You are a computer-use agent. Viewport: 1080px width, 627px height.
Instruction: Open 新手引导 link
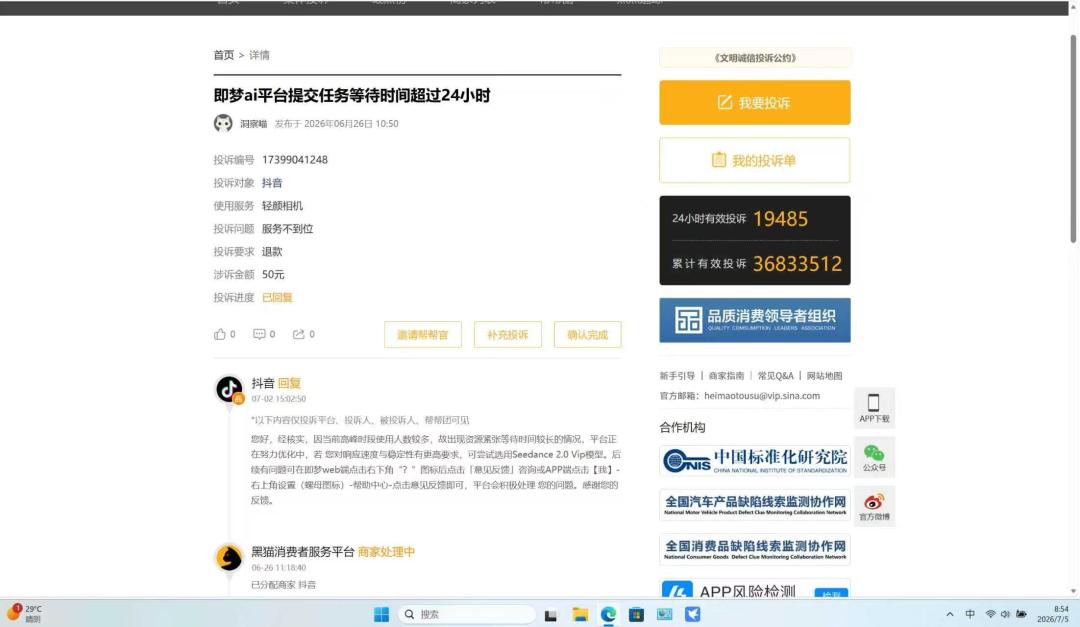(x=677, y=376)
